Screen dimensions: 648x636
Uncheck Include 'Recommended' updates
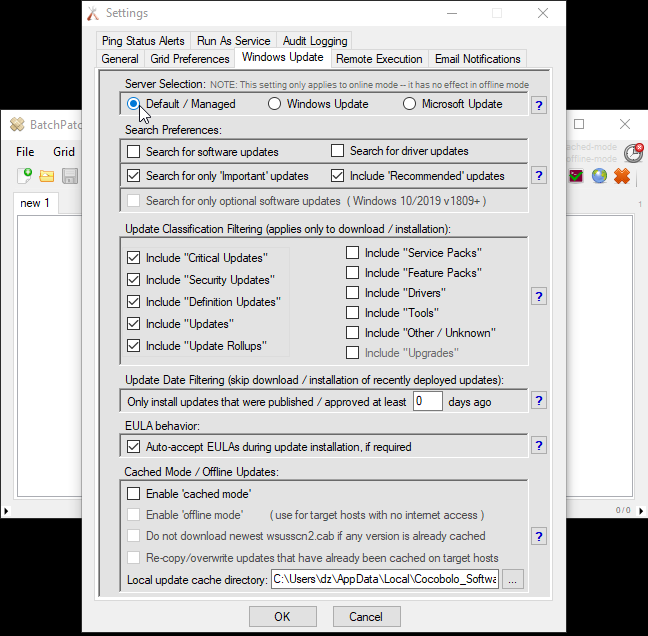(x=338, y=176)
